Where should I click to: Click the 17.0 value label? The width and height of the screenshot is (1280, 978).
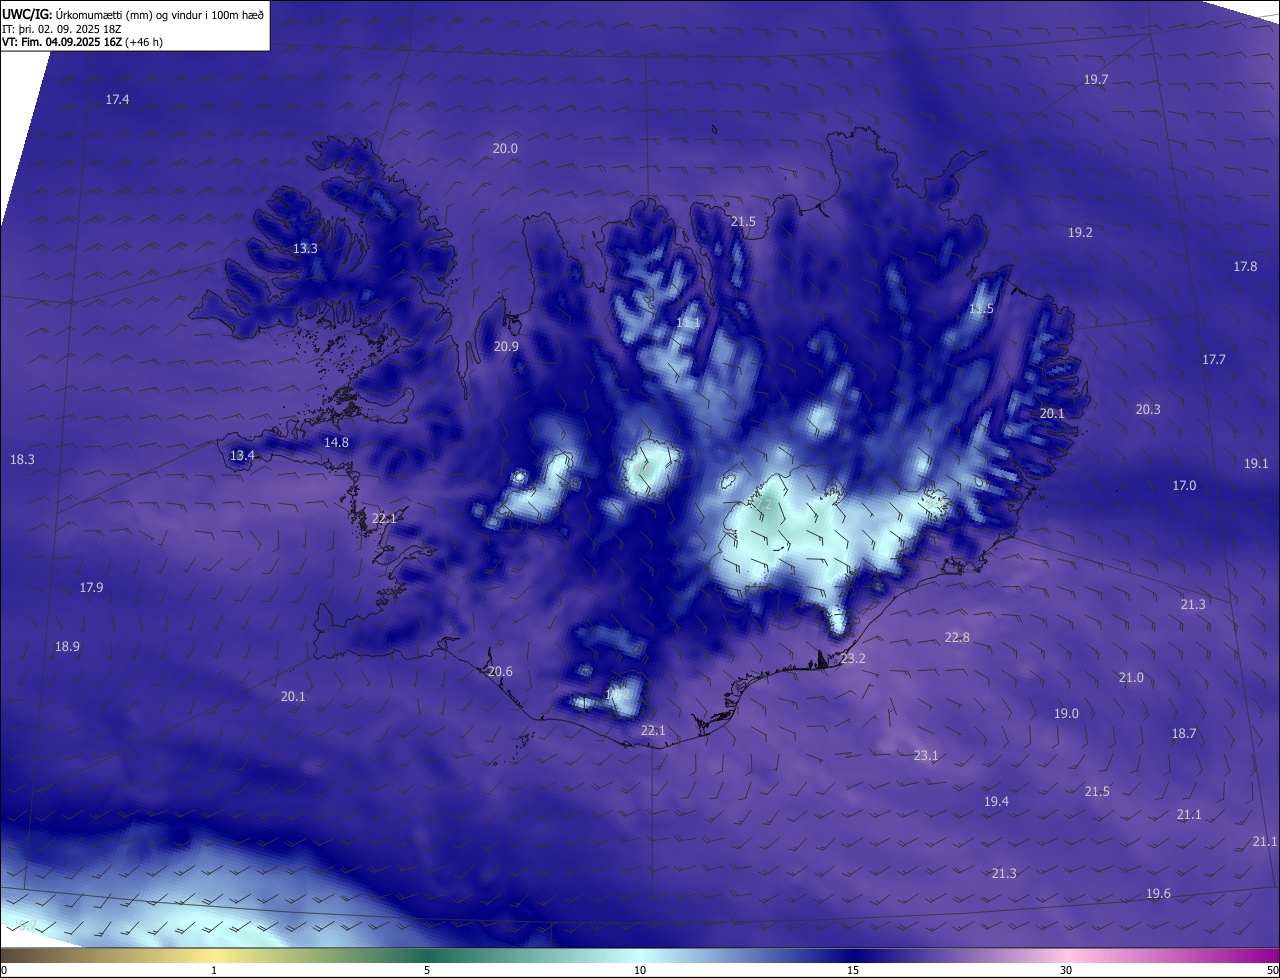coord(1184,485)
